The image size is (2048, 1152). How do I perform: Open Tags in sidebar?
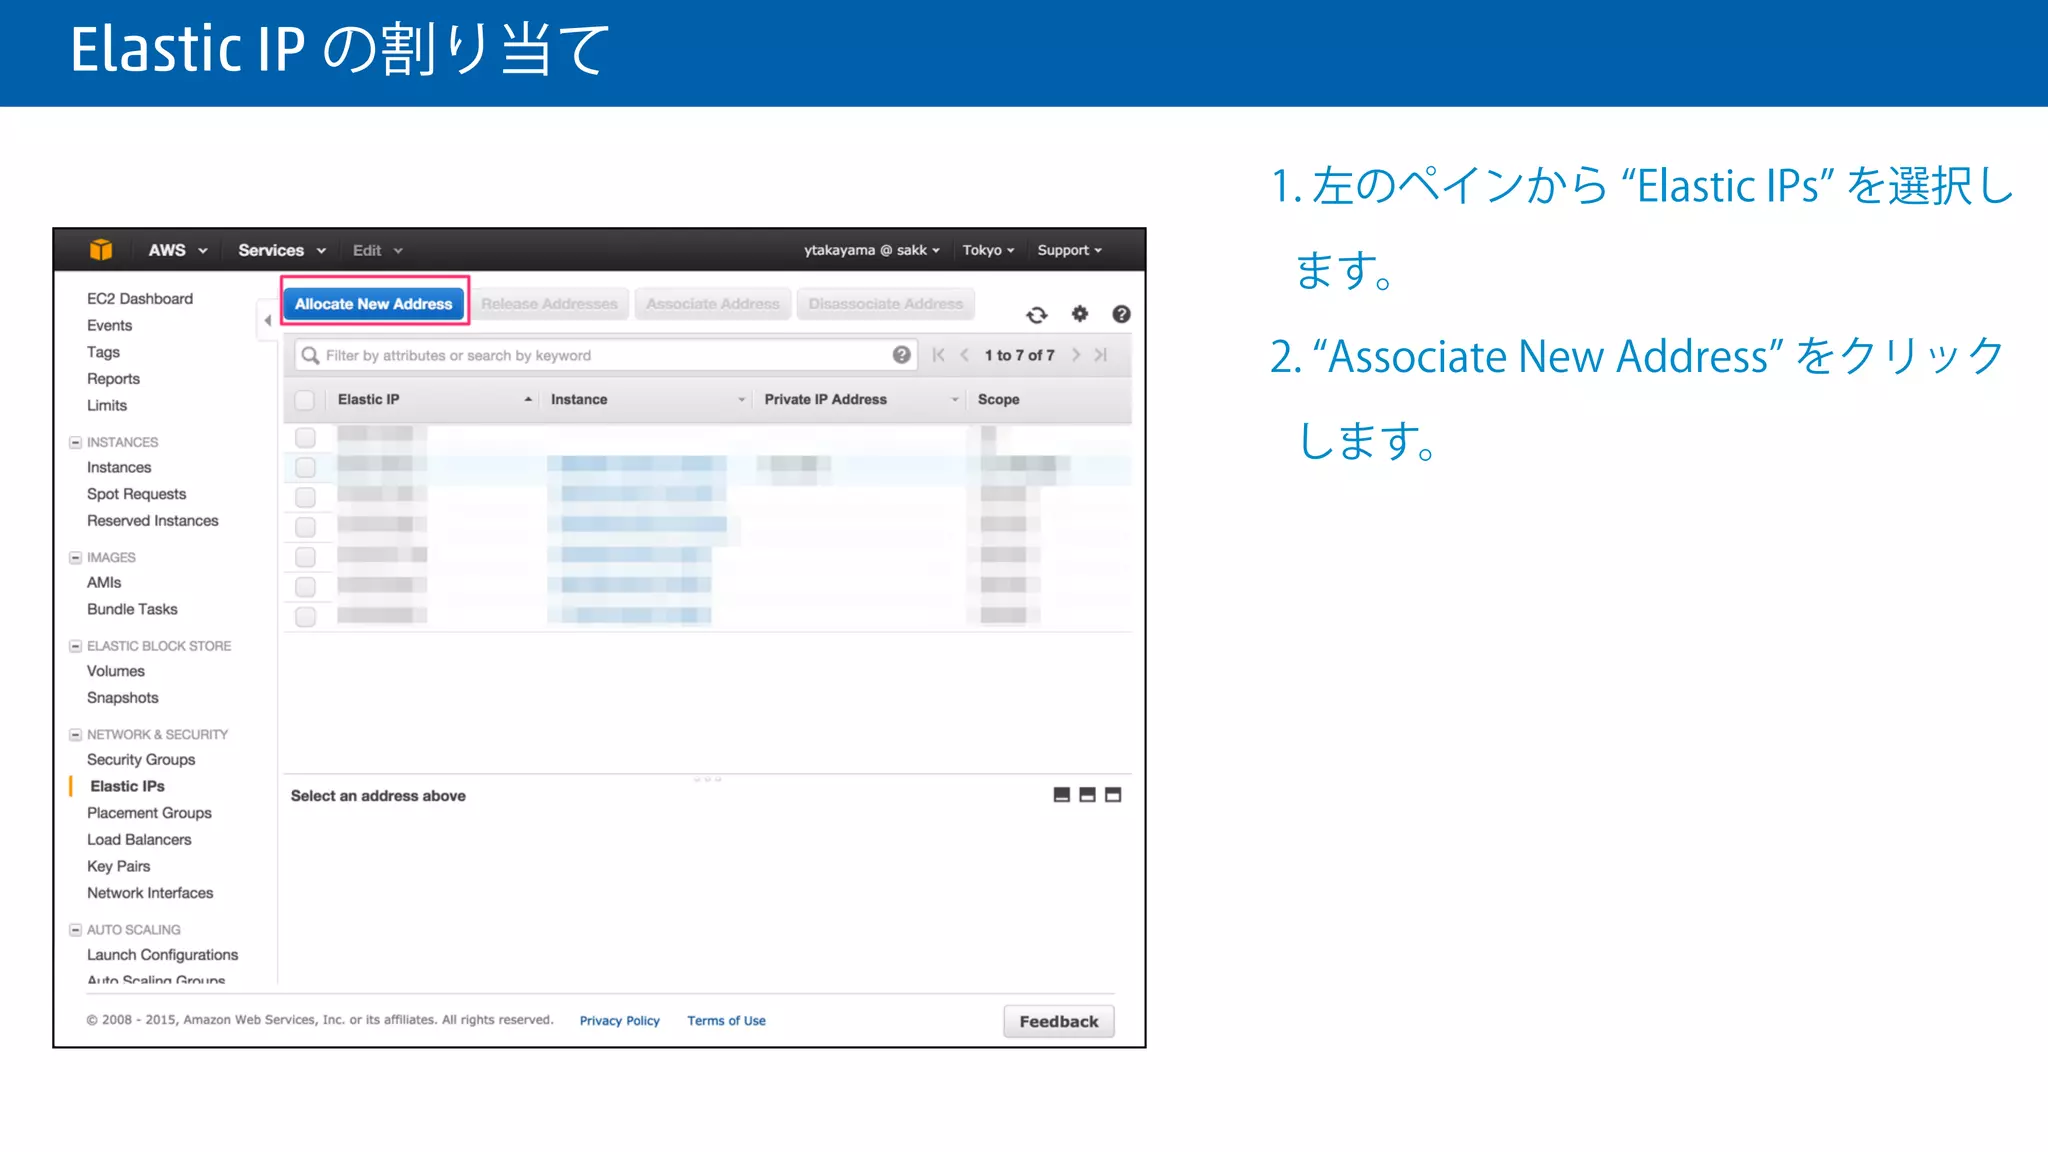coord(103,352)
